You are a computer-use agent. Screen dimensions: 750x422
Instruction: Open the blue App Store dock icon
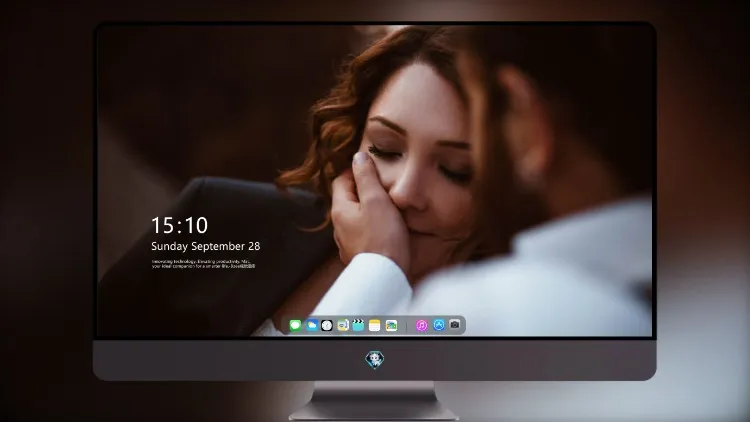point(439,325)
